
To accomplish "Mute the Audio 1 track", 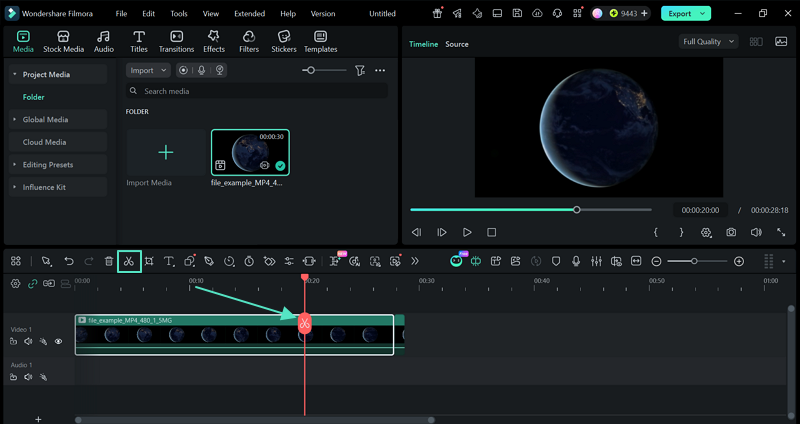I will 29,377.
